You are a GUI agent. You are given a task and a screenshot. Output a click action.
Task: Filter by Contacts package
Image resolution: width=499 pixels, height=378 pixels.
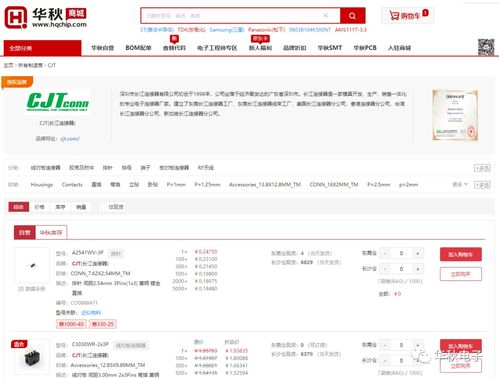pos(72,185)
